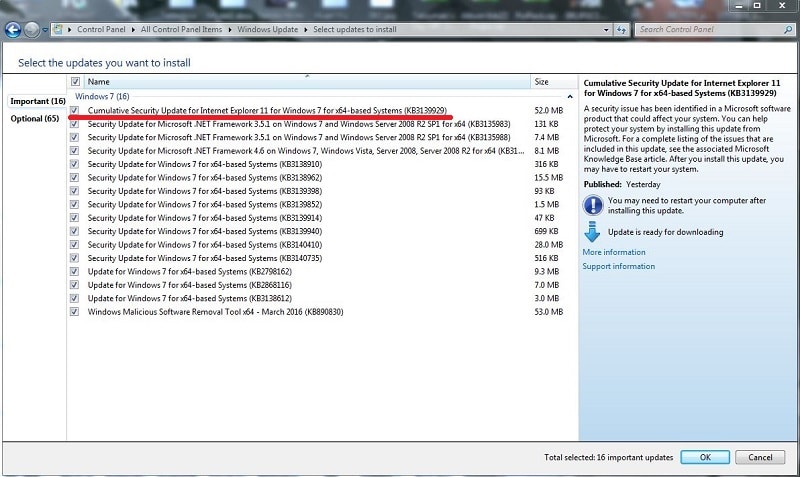Select the Cumulative Security Update for IE 11 row text
Image resolution: width=800 pixels, height=477 pixels.
[267, 110]
